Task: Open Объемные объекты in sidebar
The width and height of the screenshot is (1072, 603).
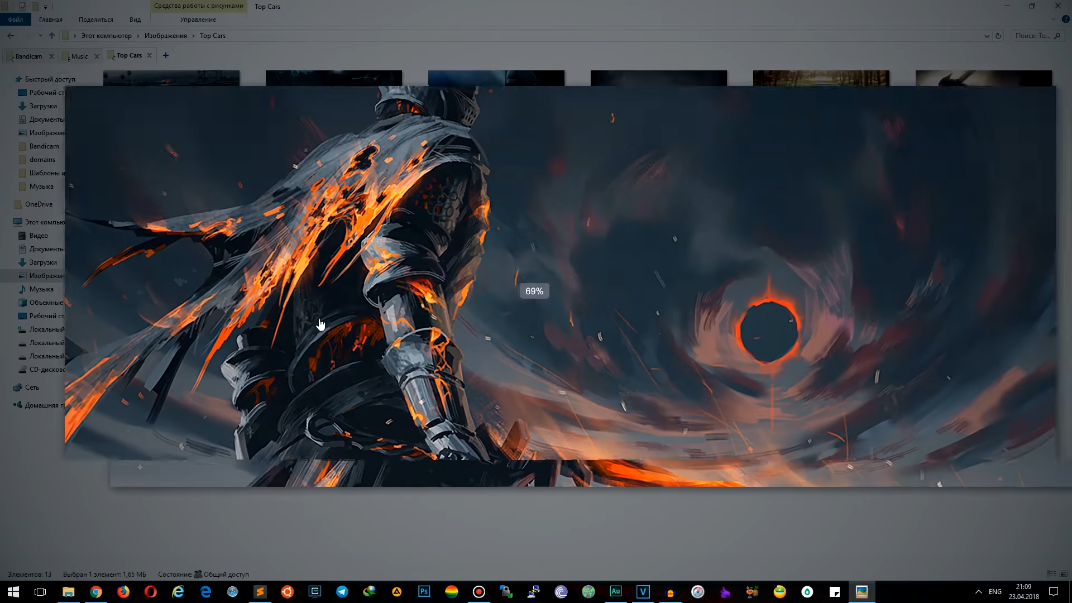Action: [x=41, y=302]
